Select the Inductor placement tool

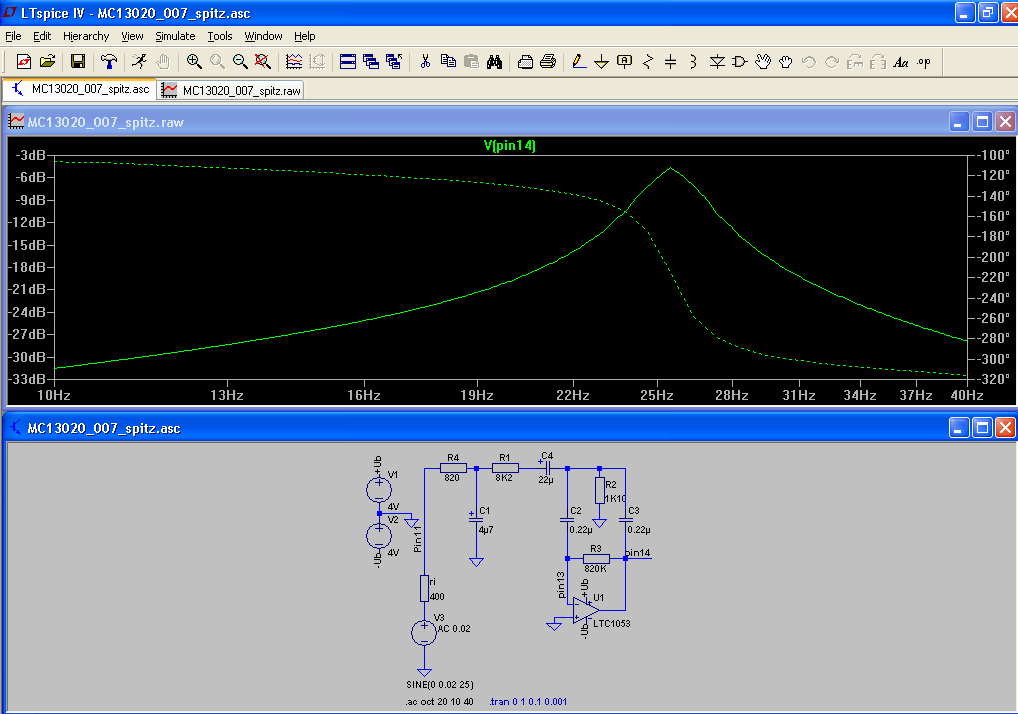693,62
